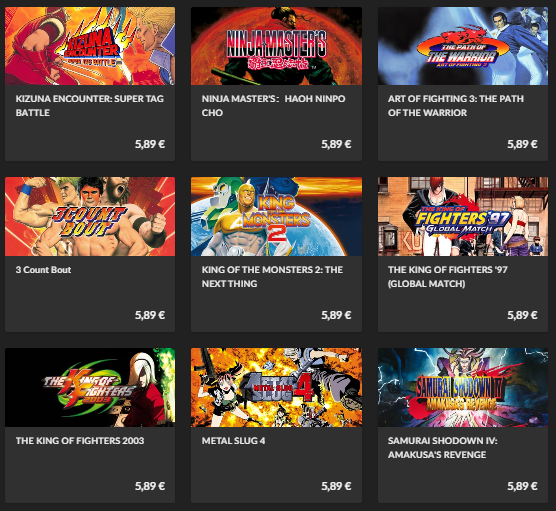Open the METAL SLUG 4 title link
556x511 pixels.
pos(233,441)
